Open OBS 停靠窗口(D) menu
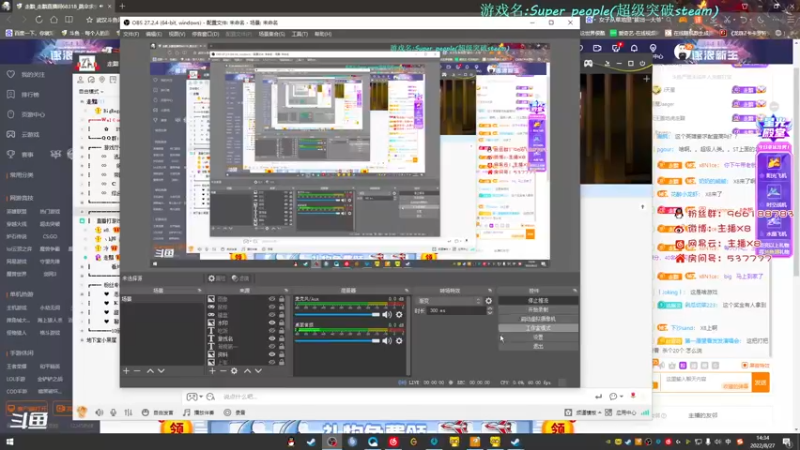The width and height of the screenshot is (800, 450). point(205,34)
